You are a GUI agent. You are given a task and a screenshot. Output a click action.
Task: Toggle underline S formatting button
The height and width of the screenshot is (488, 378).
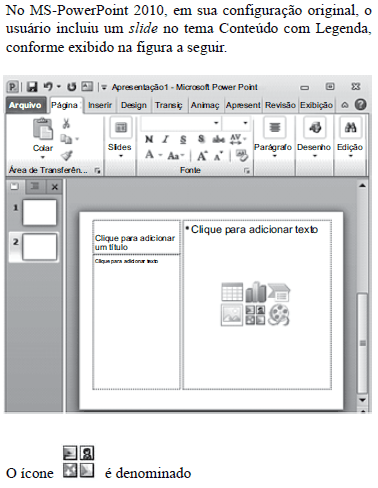pyautogui.click(x=183, y=139)
